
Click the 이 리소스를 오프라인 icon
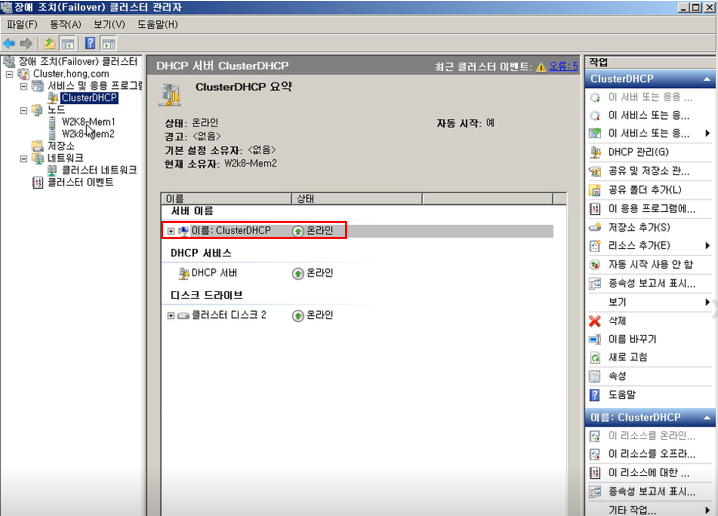click(595, 454)
